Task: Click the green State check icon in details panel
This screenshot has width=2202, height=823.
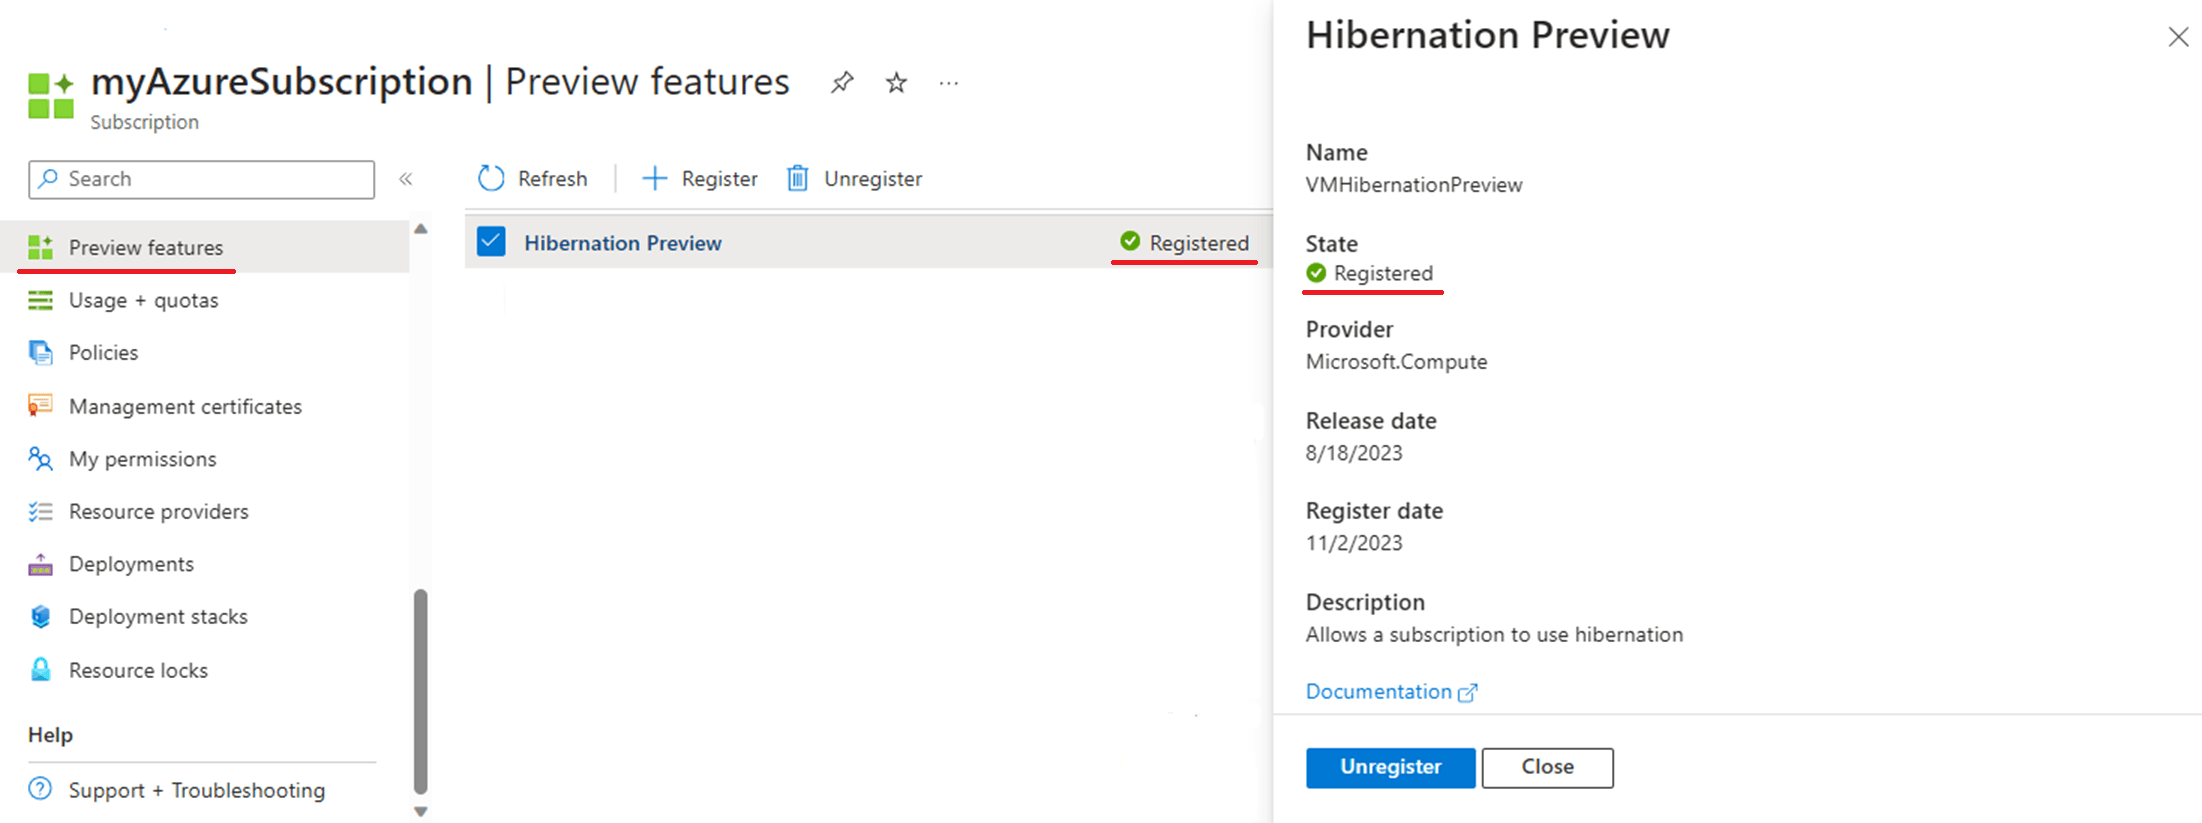Action: (1316, 273)
